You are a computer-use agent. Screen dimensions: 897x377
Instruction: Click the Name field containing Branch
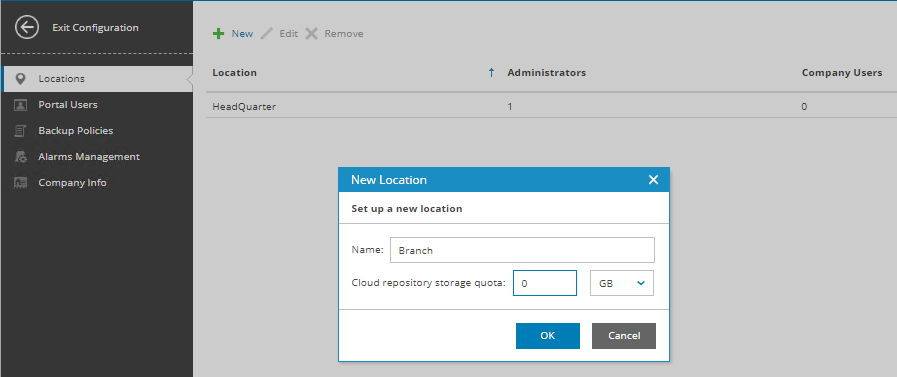click(x=522, y=250)
